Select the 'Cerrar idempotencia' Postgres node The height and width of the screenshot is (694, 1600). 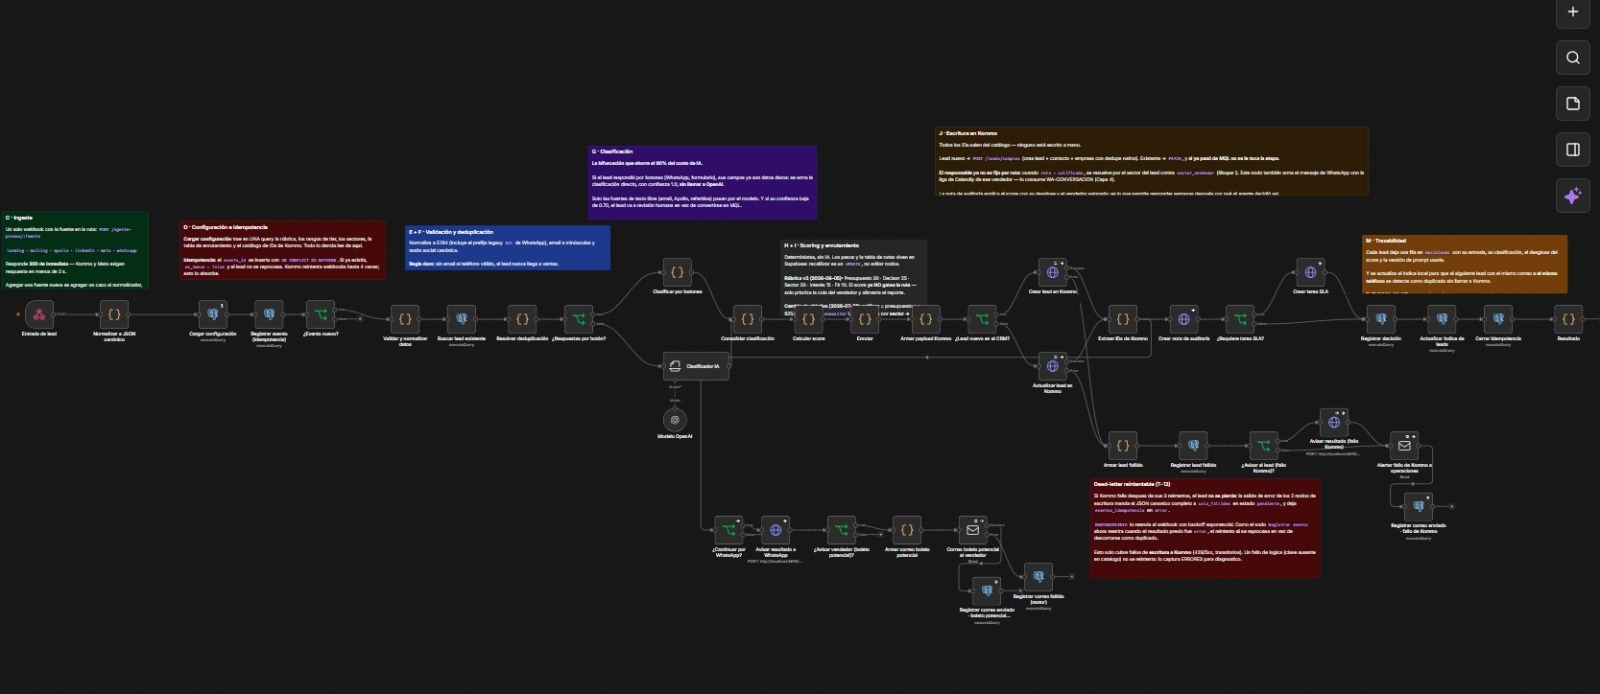coord(1498,319)
